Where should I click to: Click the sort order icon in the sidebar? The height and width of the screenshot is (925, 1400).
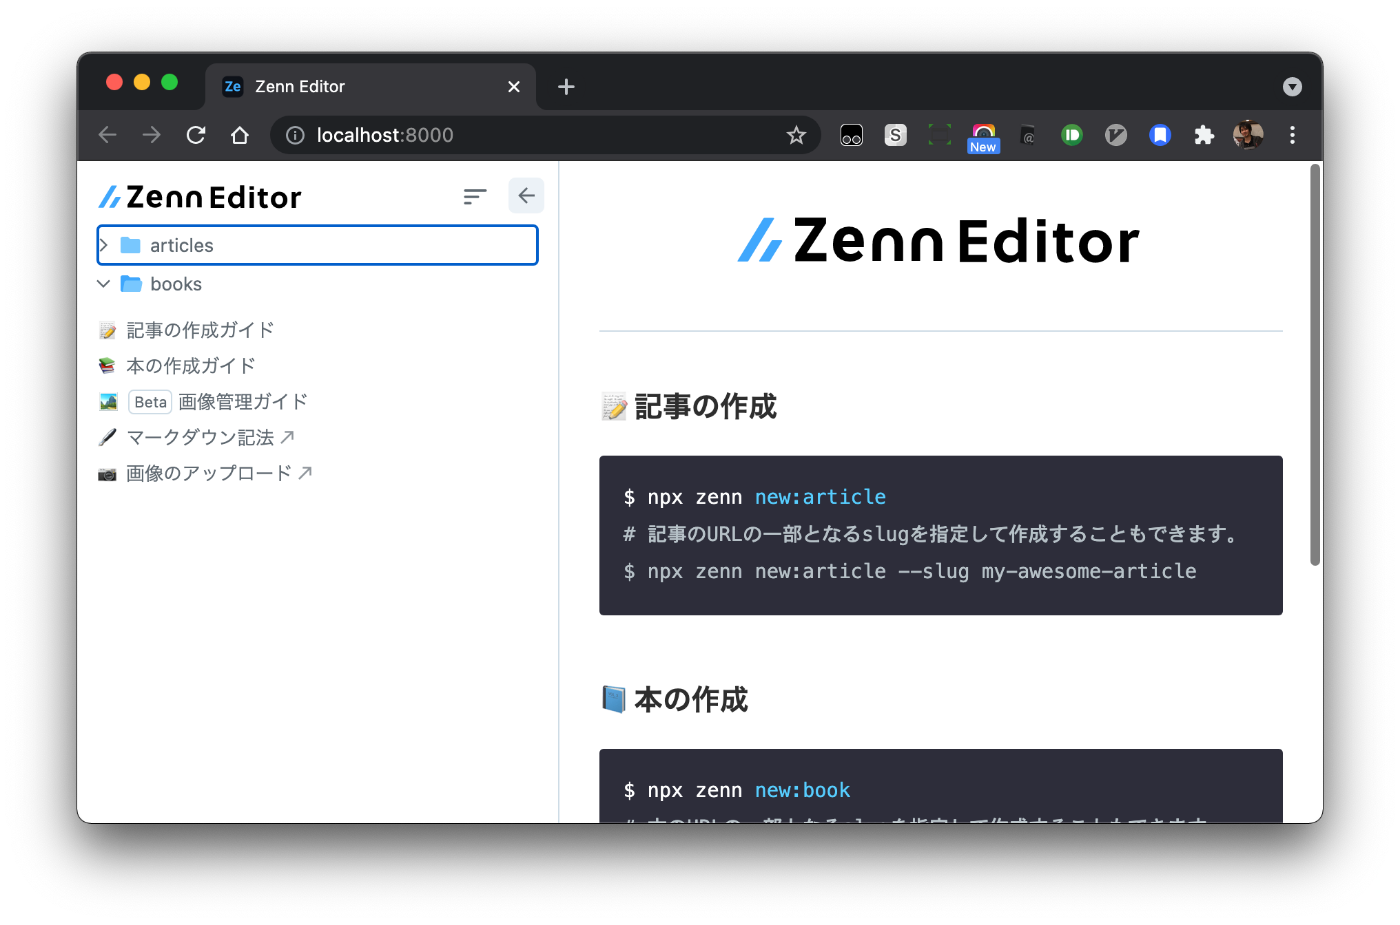(x=475, y=196)
